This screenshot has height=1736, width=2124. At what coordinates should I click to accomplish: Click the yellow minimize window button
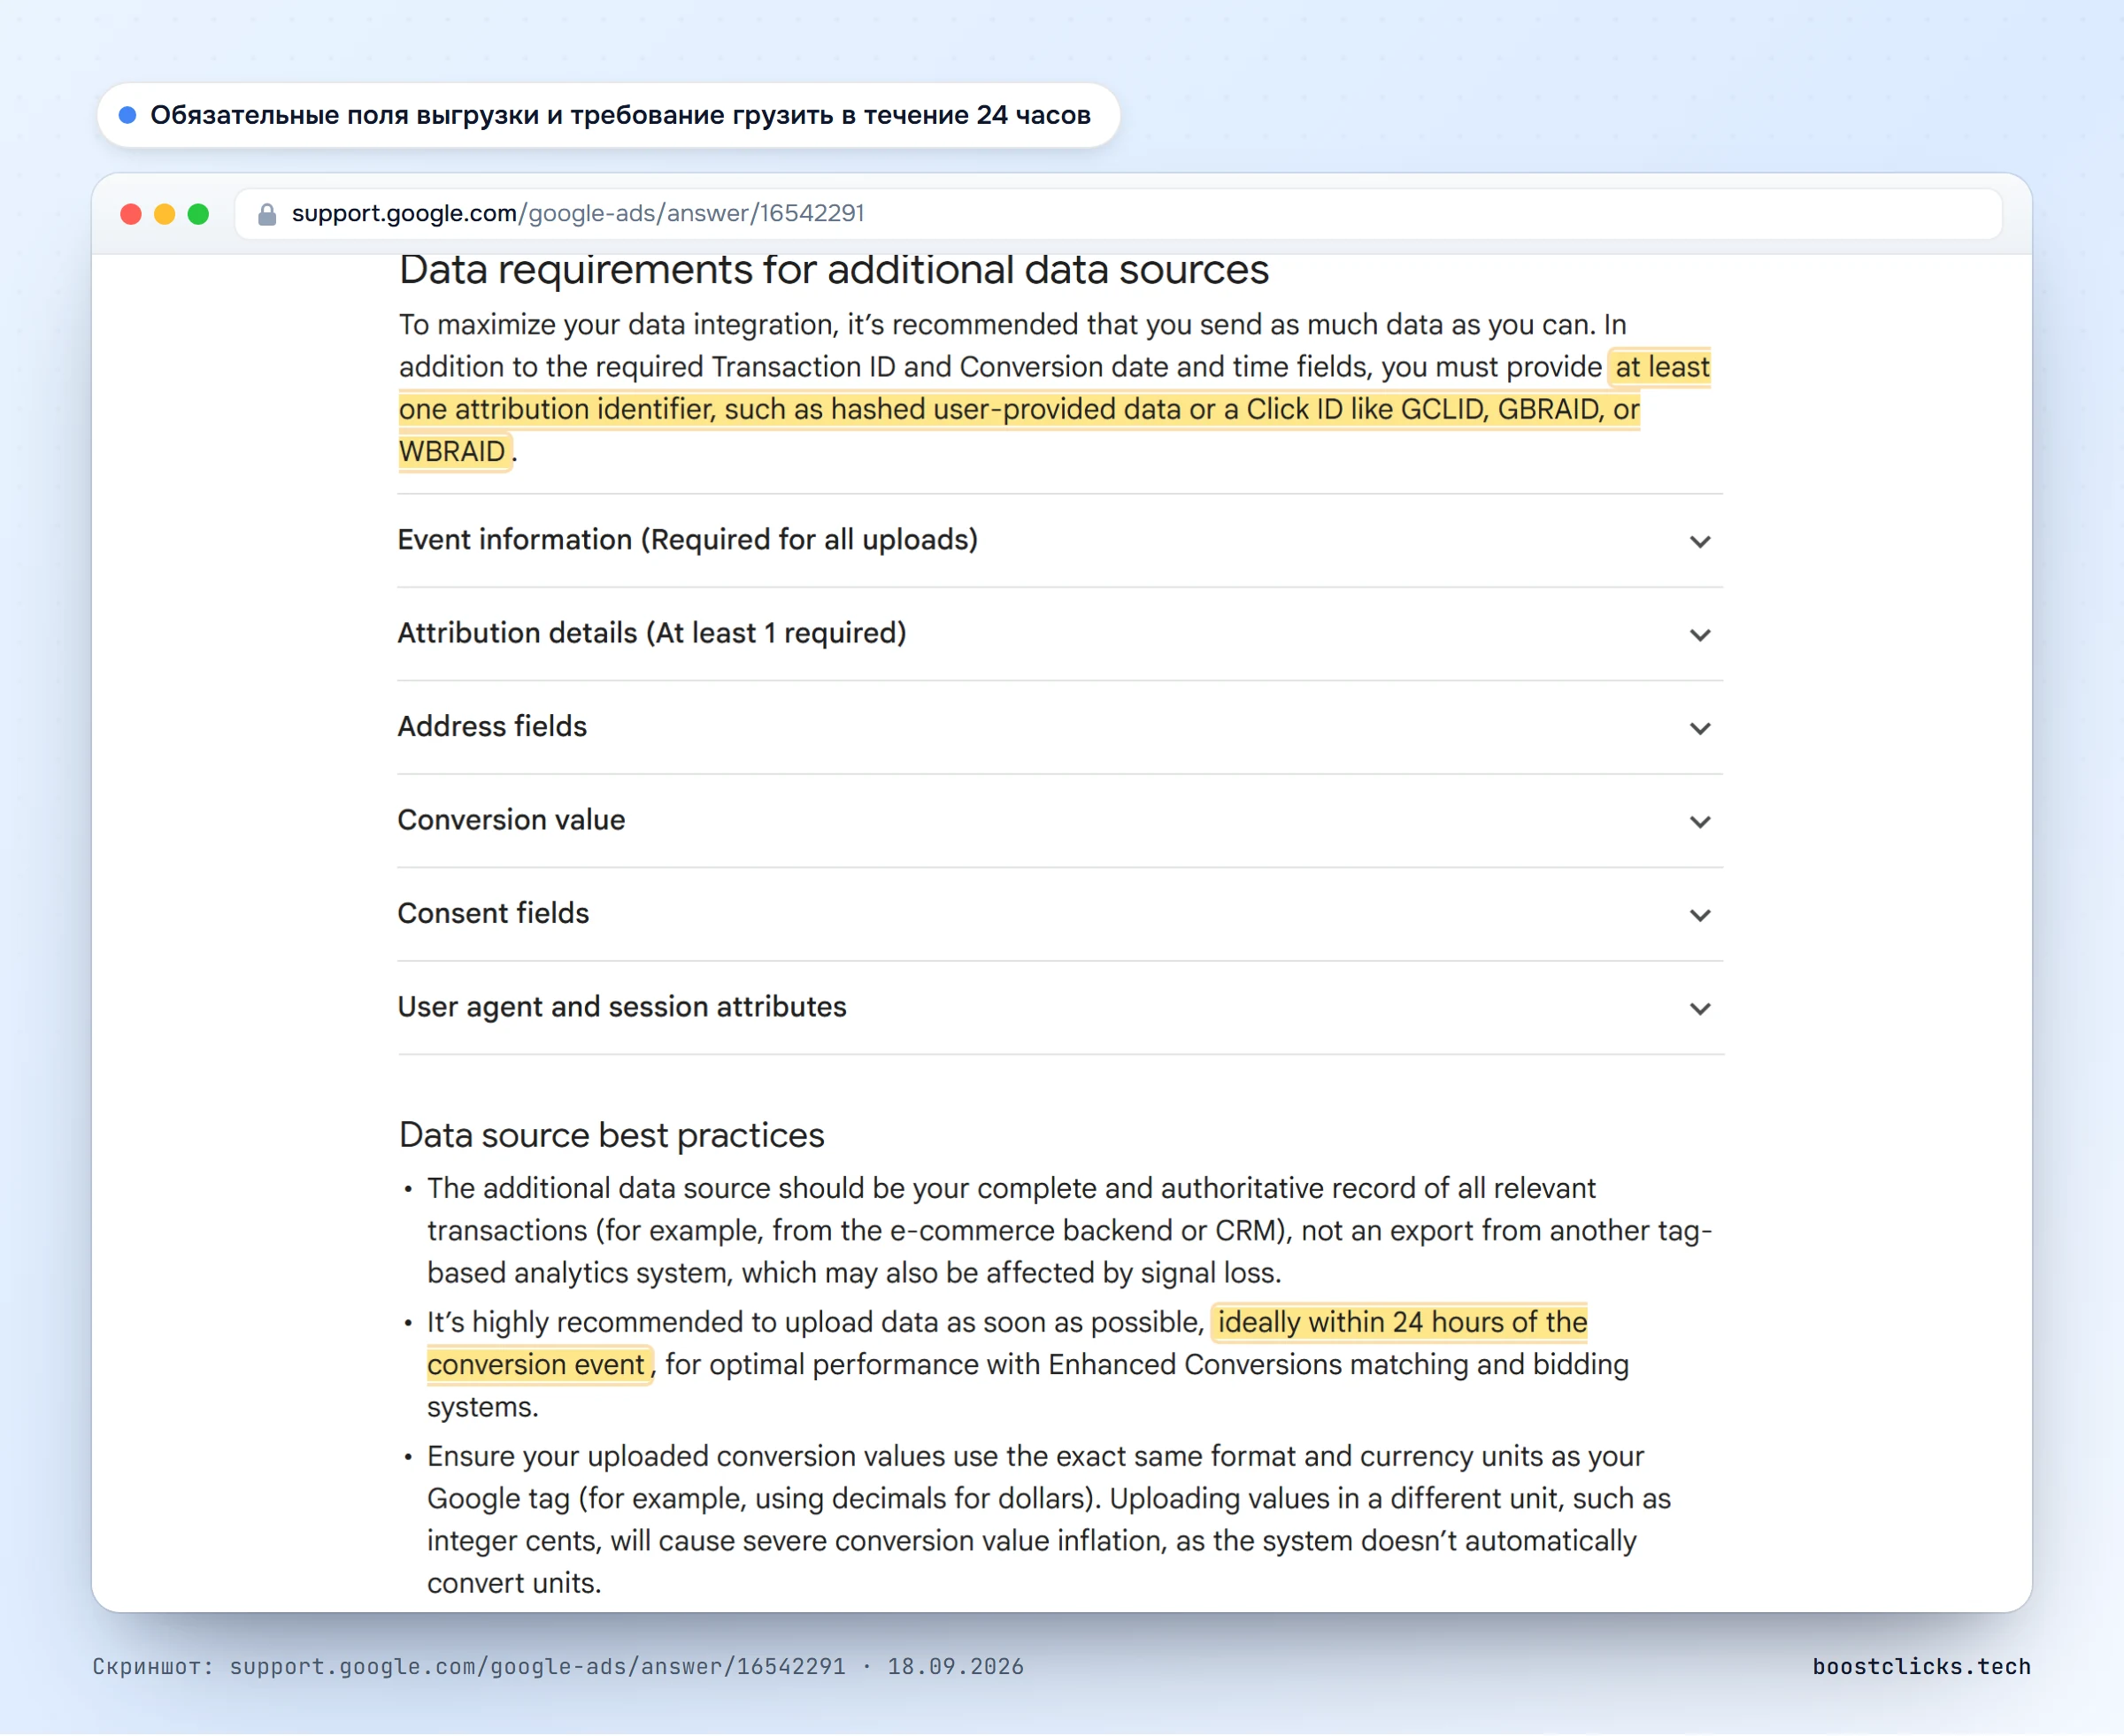point(165,214)
